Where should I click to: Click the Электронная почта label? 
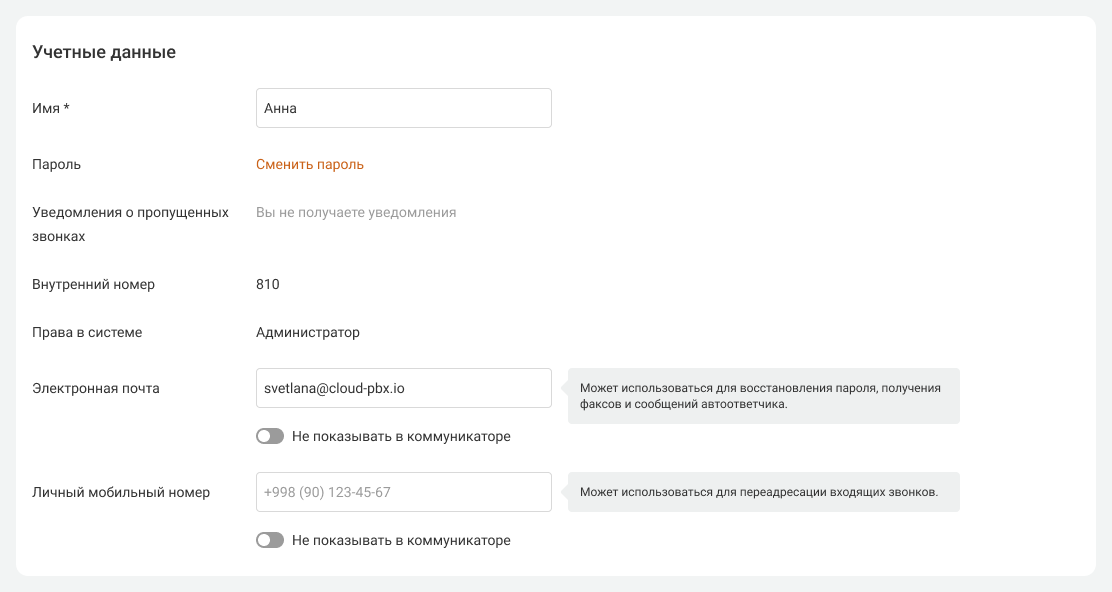(96, 389)
